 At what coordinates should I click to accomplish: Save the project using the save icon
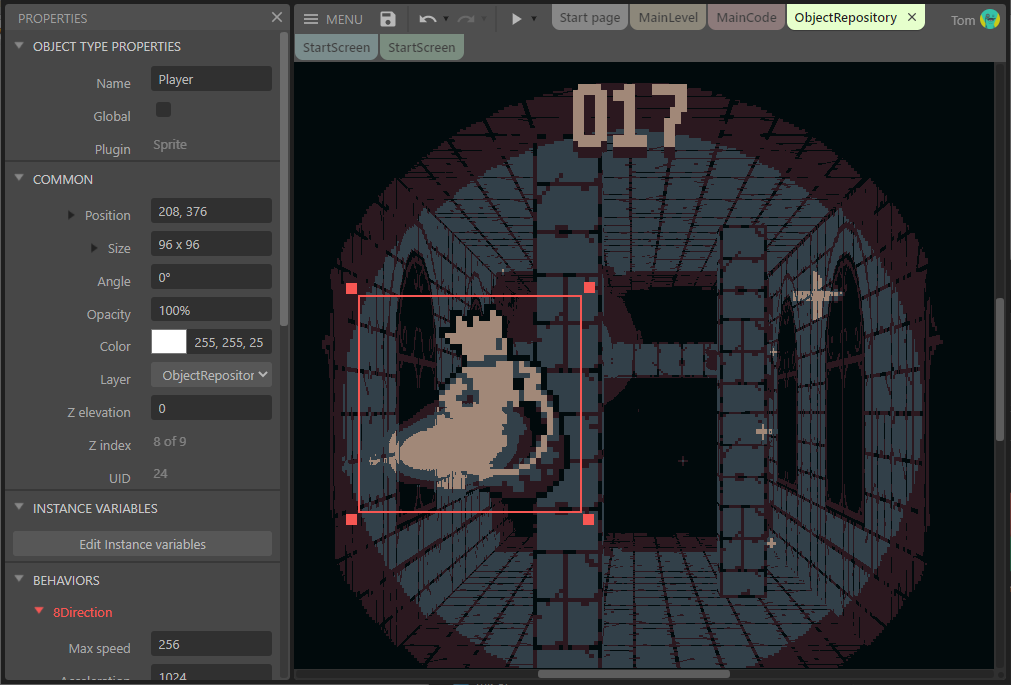click(387, 18)
